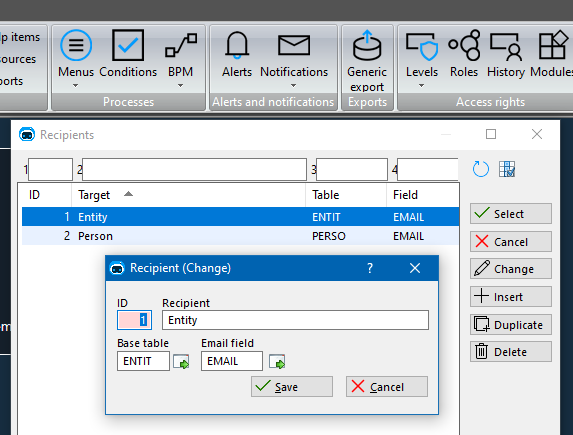This screenshot has width=573, height=435.
Task: Open the Roles icon in Access rights
Action: tap(464, 45)
